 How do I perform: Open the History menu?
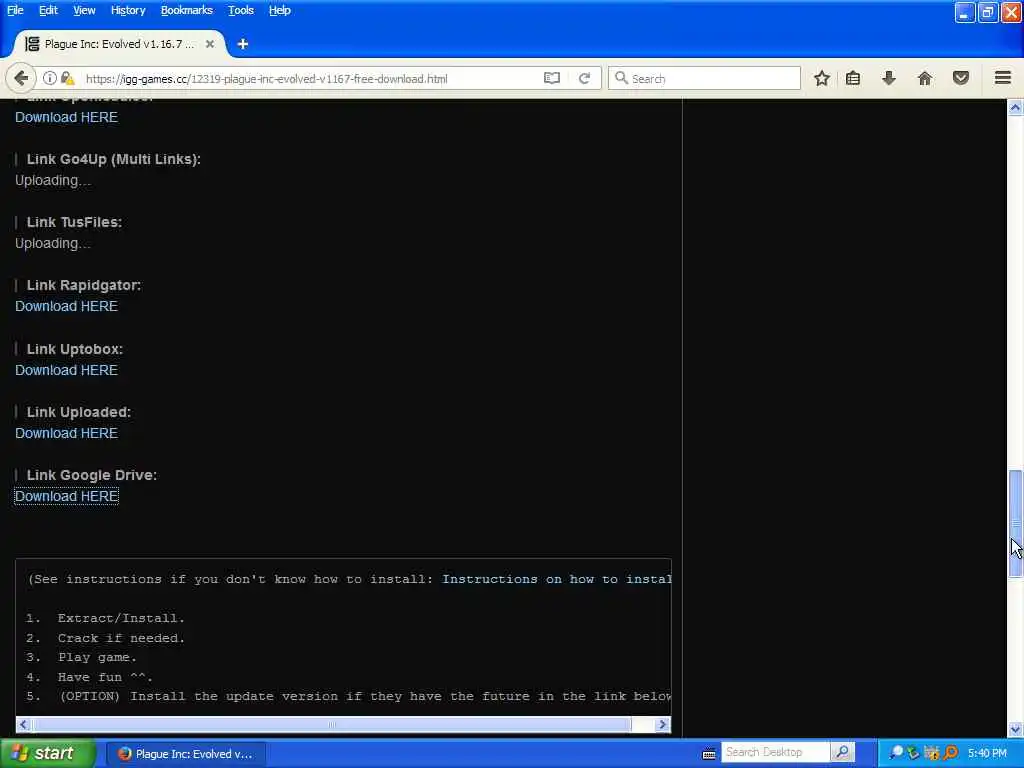click(x=128, y=10)
